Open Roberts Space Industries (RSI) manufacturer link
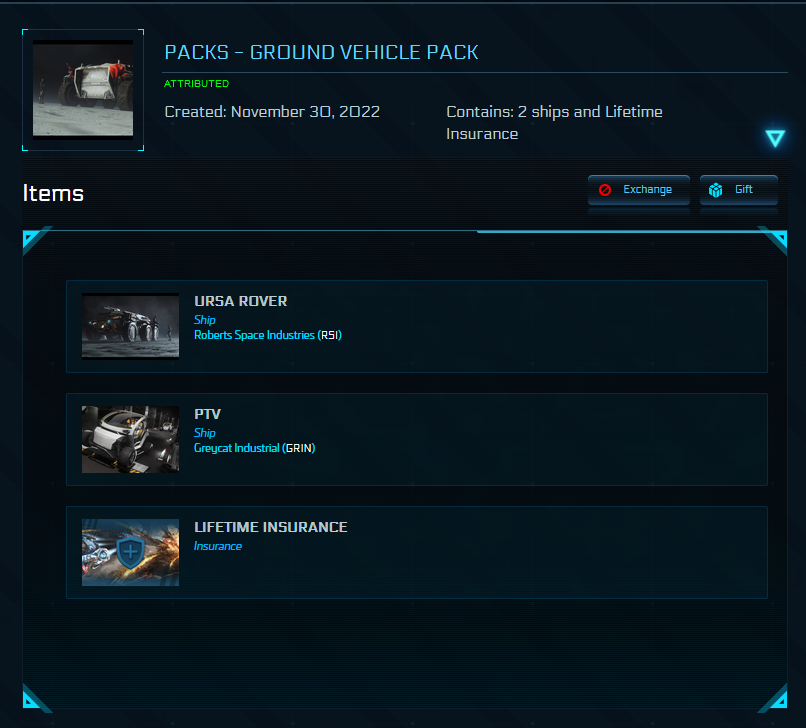 tap(267, 335)
